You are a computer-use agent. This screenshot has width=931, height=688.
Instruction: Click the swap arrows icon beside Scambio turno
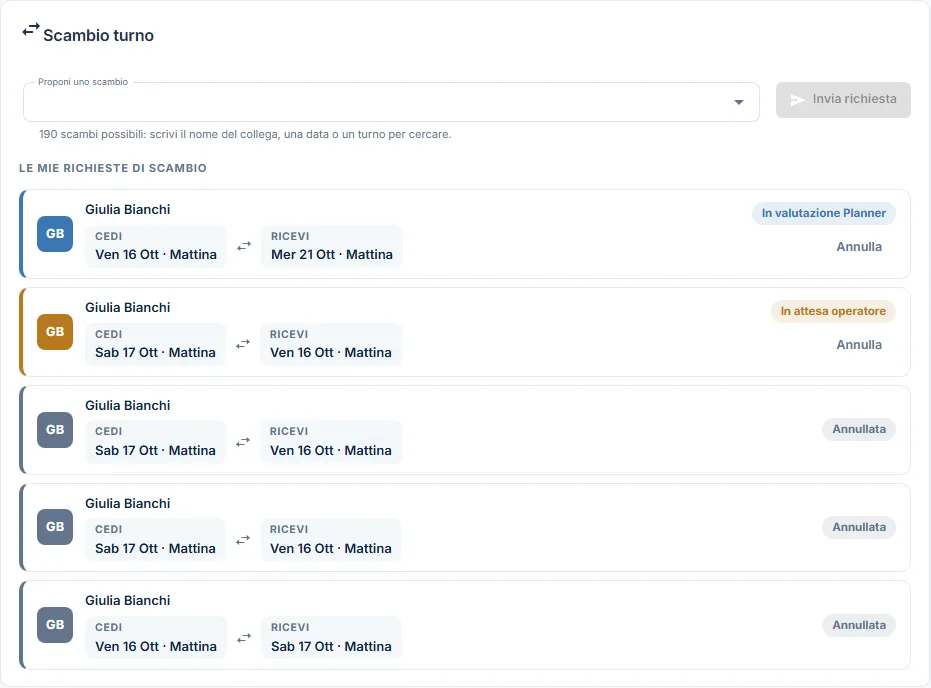(31, 30)
